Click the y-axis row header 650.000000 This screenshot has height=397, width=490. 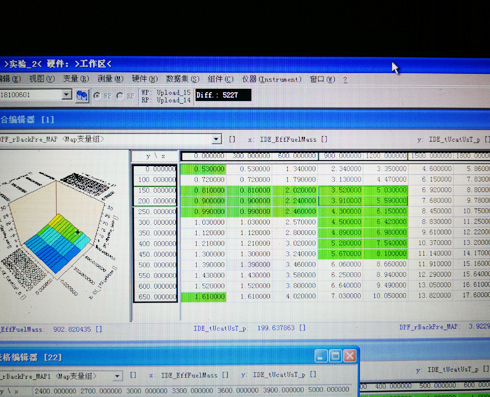click(155, 297)
